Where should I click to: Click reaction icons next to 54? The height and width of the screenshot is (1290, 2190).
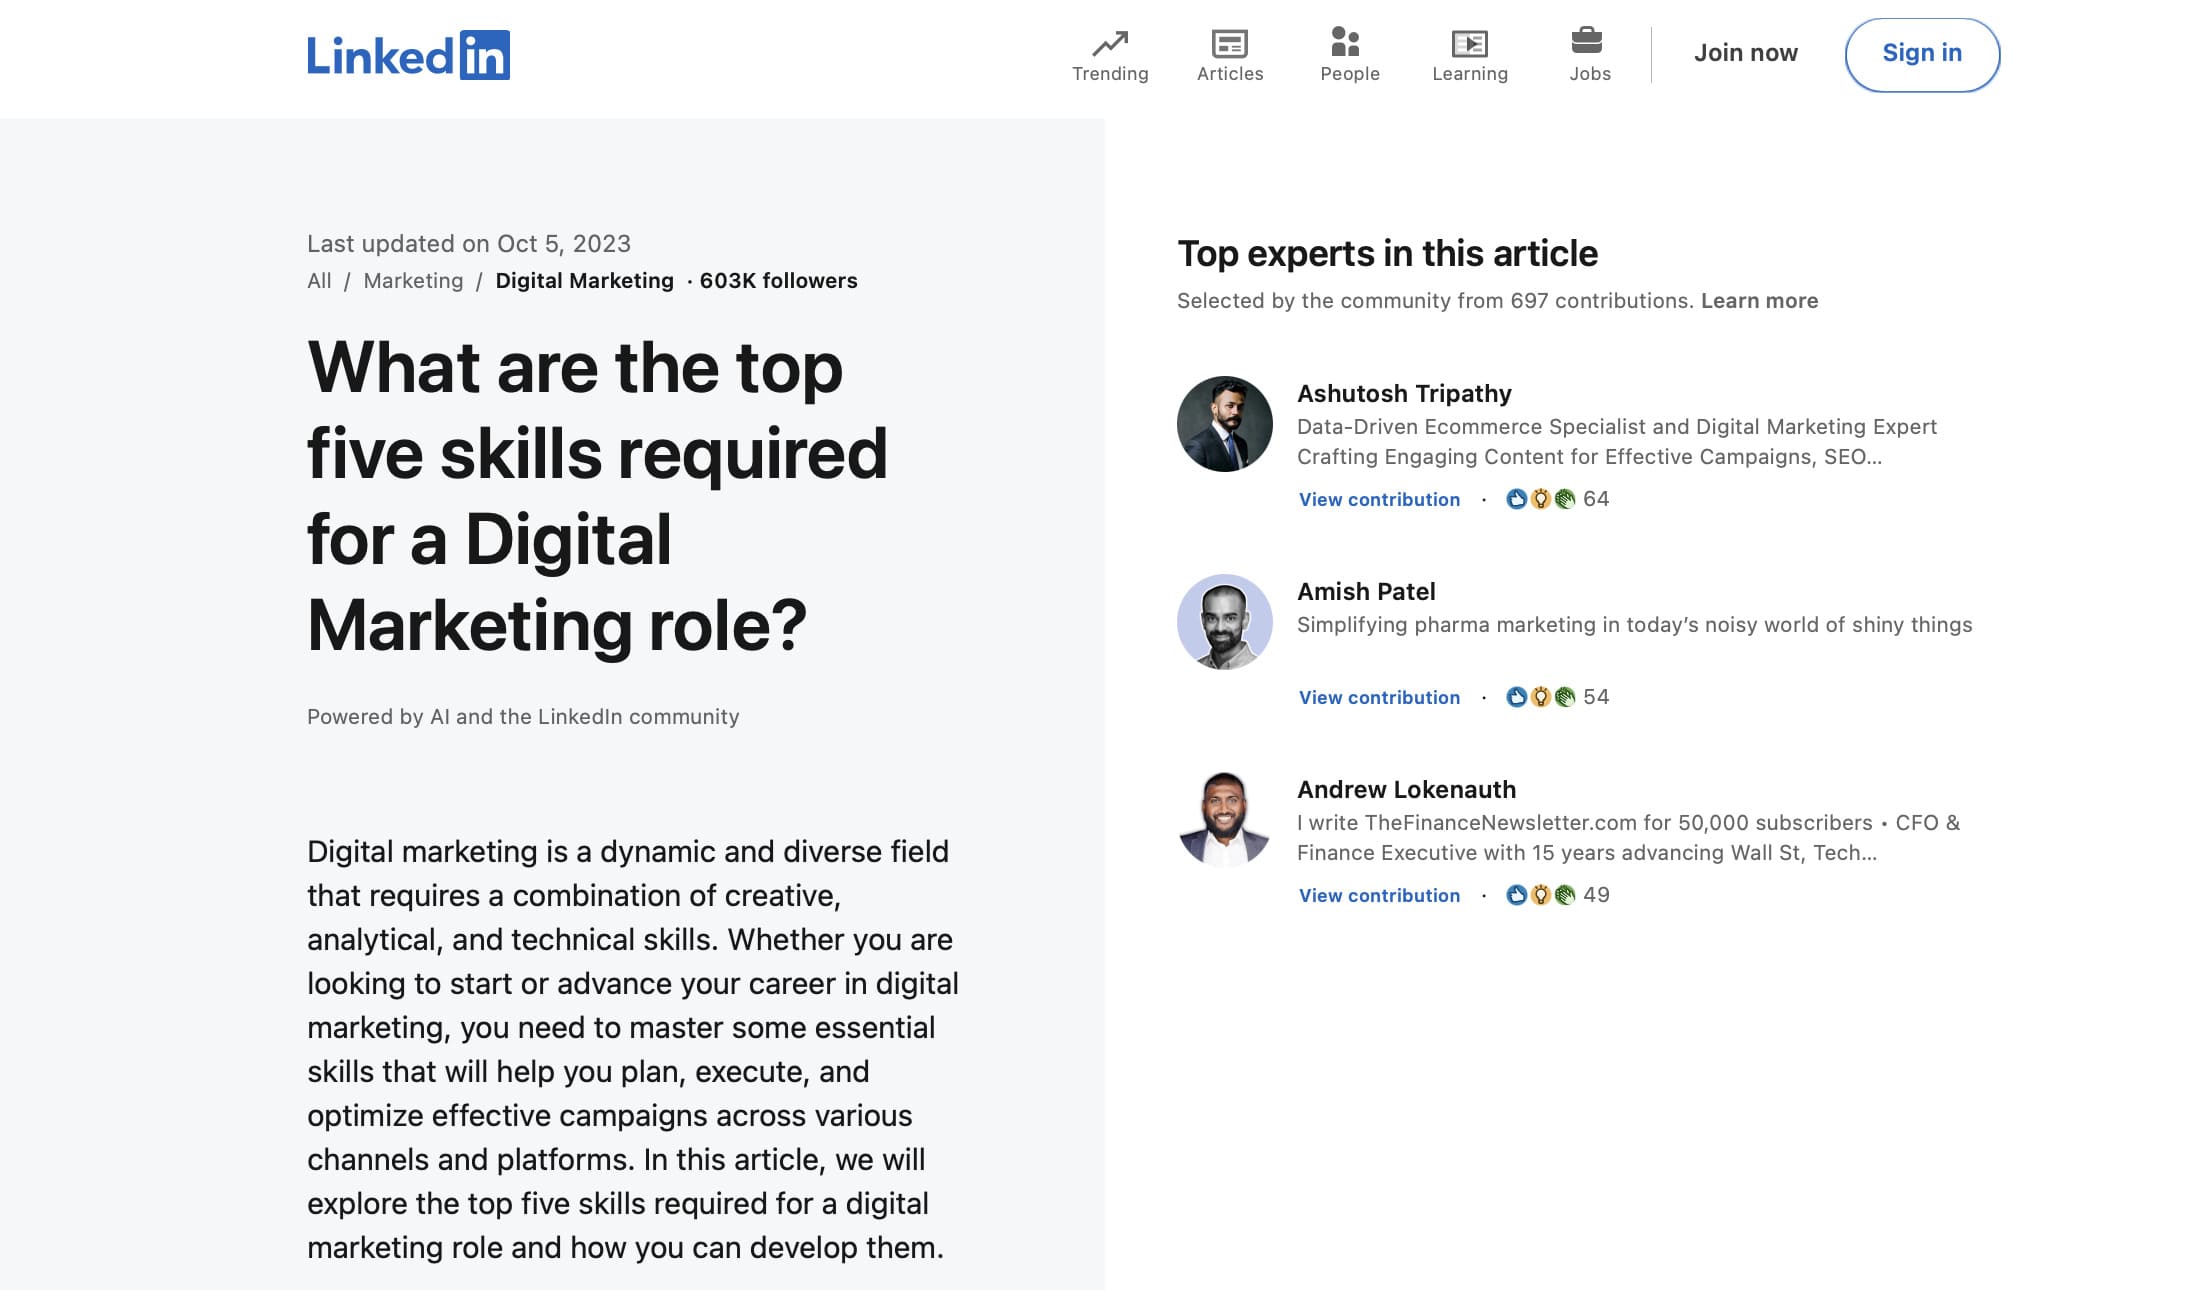pyautogui.click(x=1541, y=697)
